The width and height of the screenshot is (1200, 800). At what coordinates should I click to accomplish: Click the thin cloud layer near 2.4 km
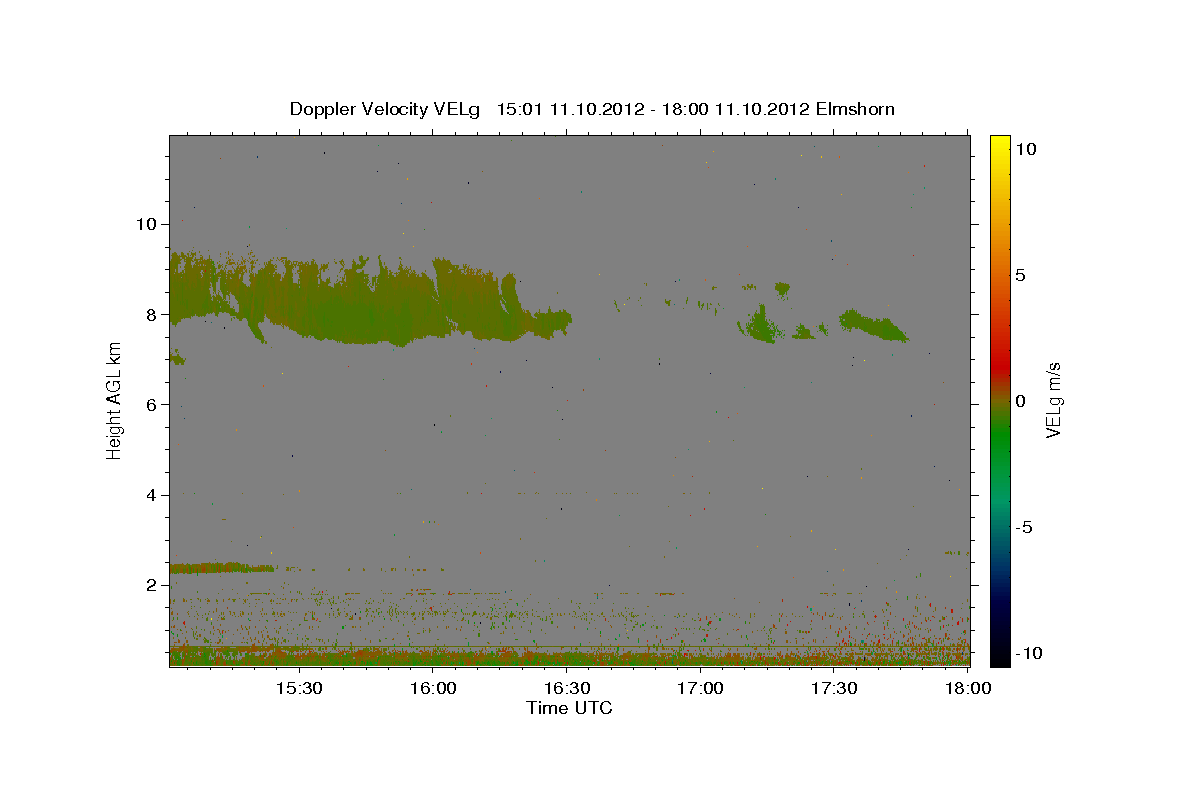click(x=222, y=568)
